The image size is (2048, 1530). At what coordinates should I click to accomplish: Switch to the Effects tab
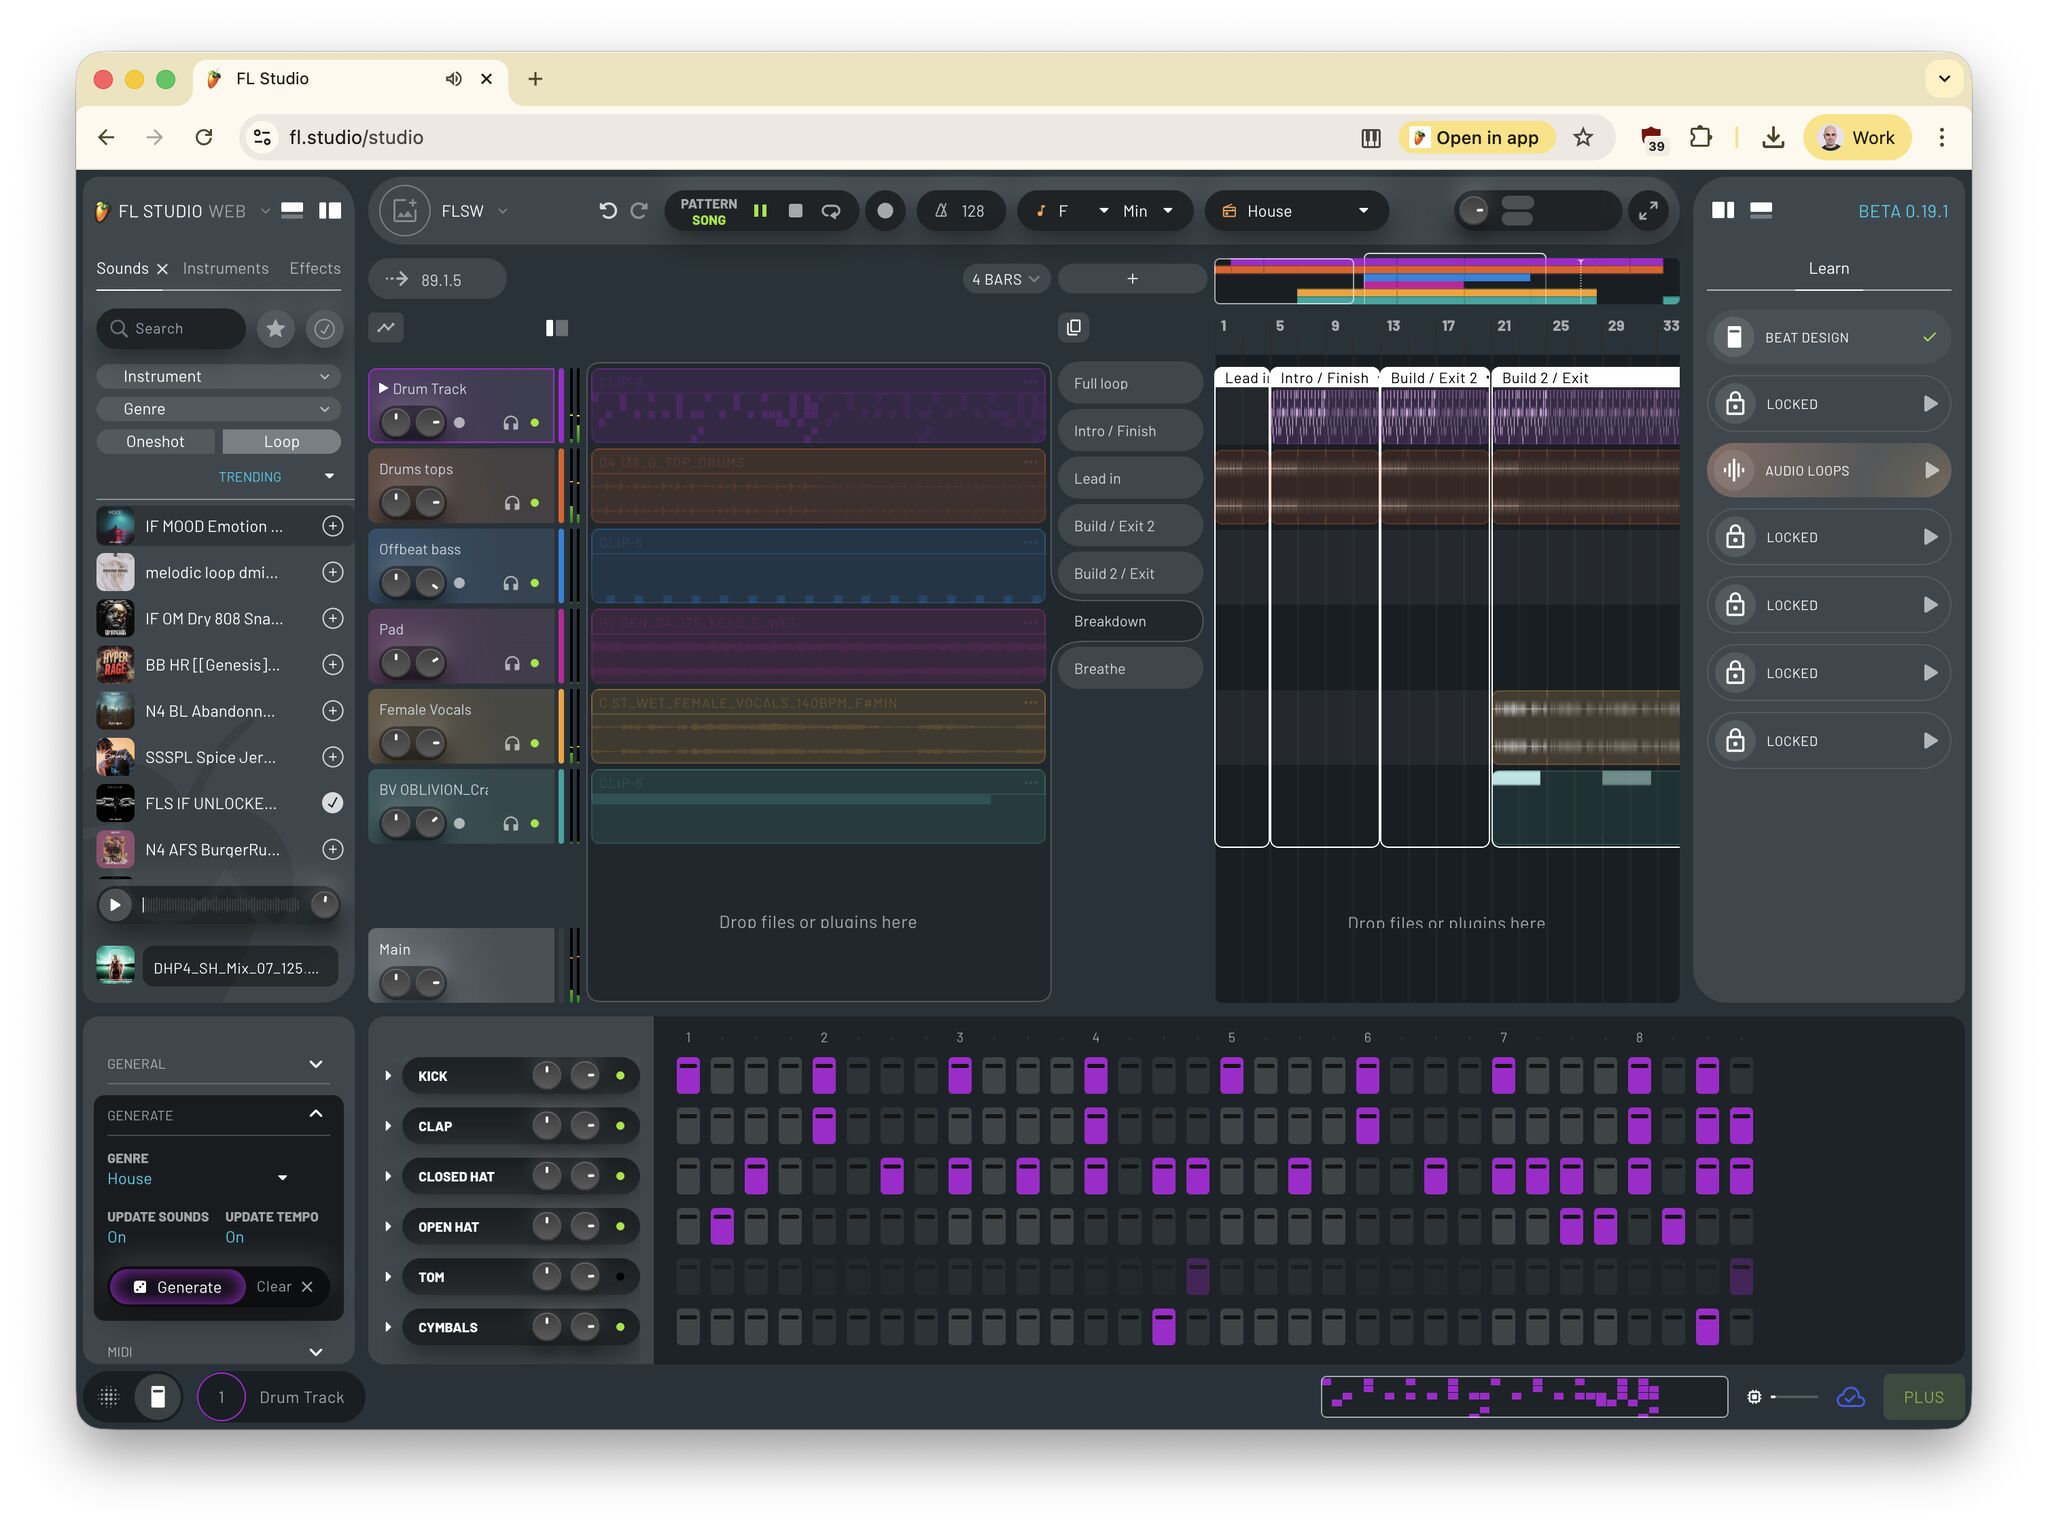click(x=313, y=268)
